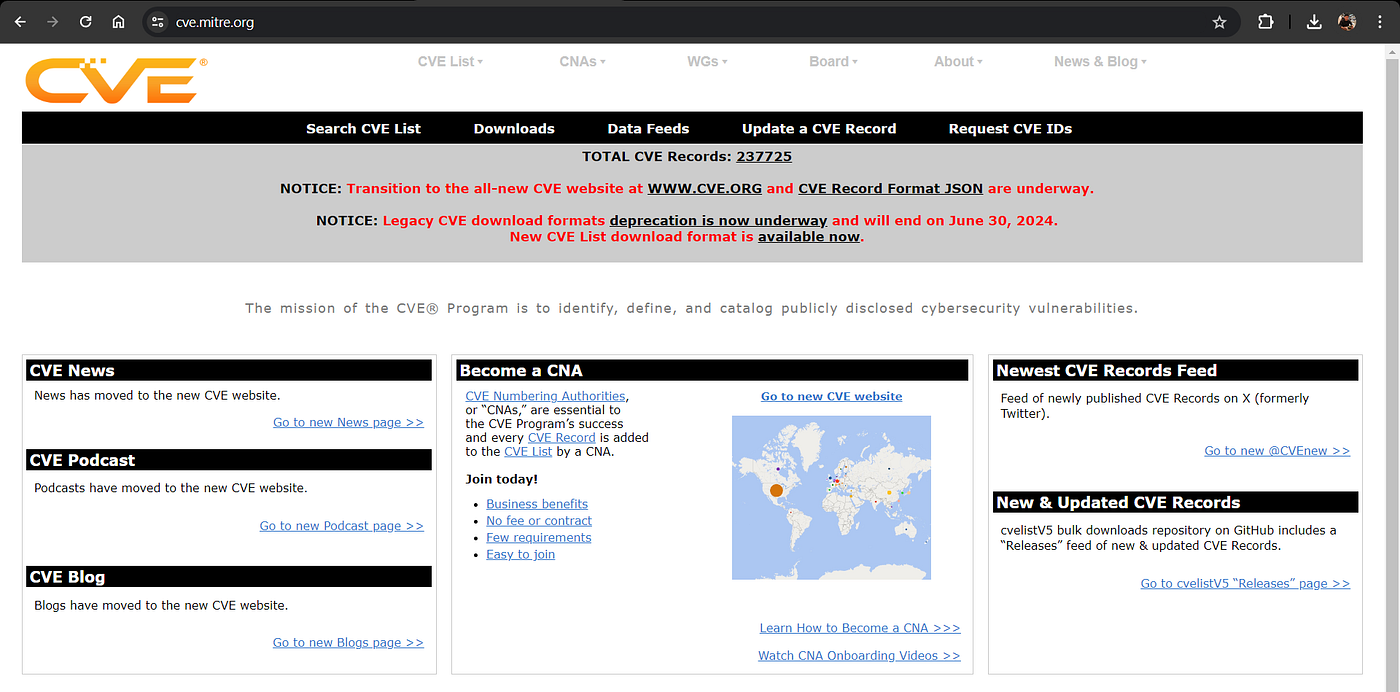Click the CVE Record link in CNA text
Image resolution: width=1400 pixels, height=692 pixels.
tap(561, 437)
